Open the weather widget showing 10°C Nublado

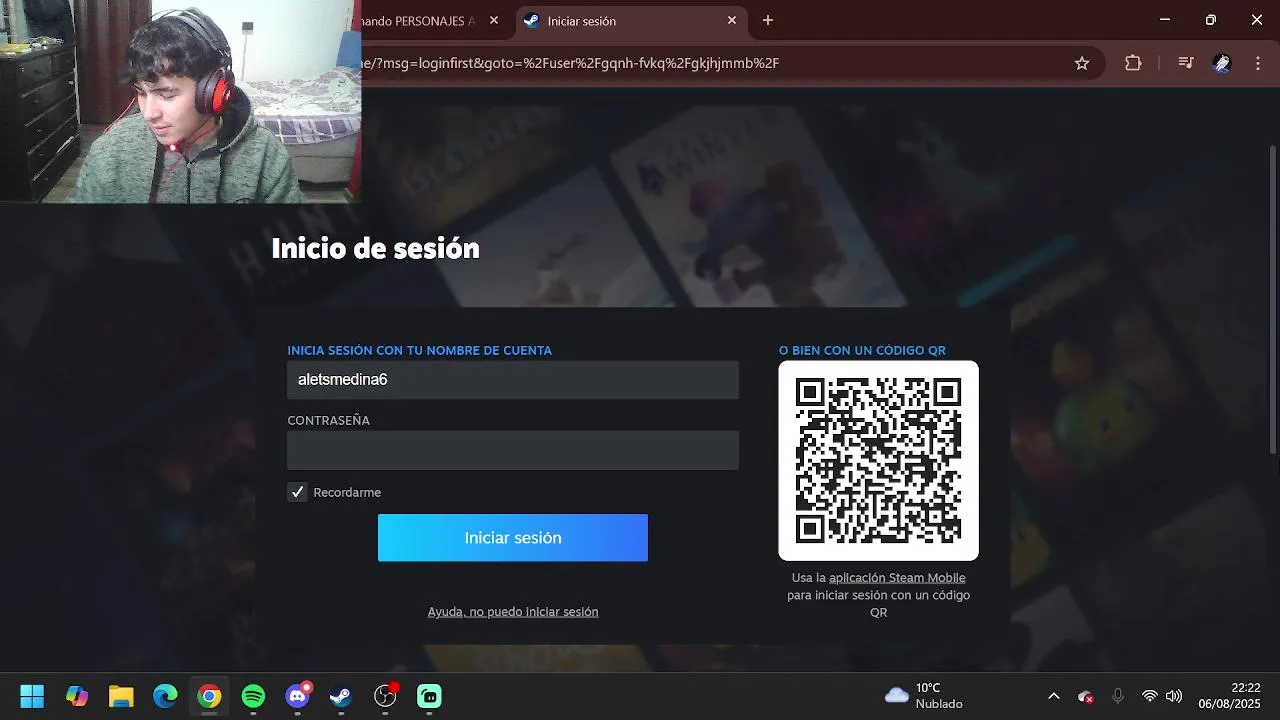click(924, 696)
